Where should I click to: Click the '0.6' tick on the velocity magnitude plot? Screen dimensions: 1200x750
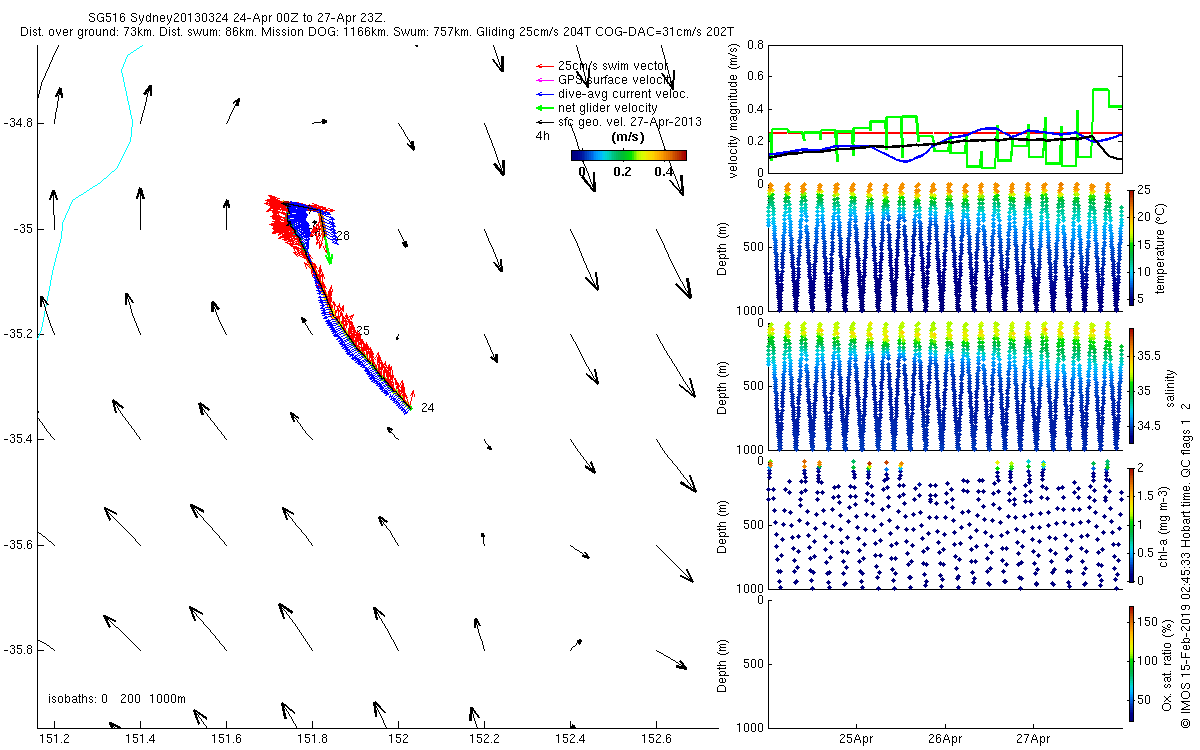pyautogui.click(x=755, y=77)
